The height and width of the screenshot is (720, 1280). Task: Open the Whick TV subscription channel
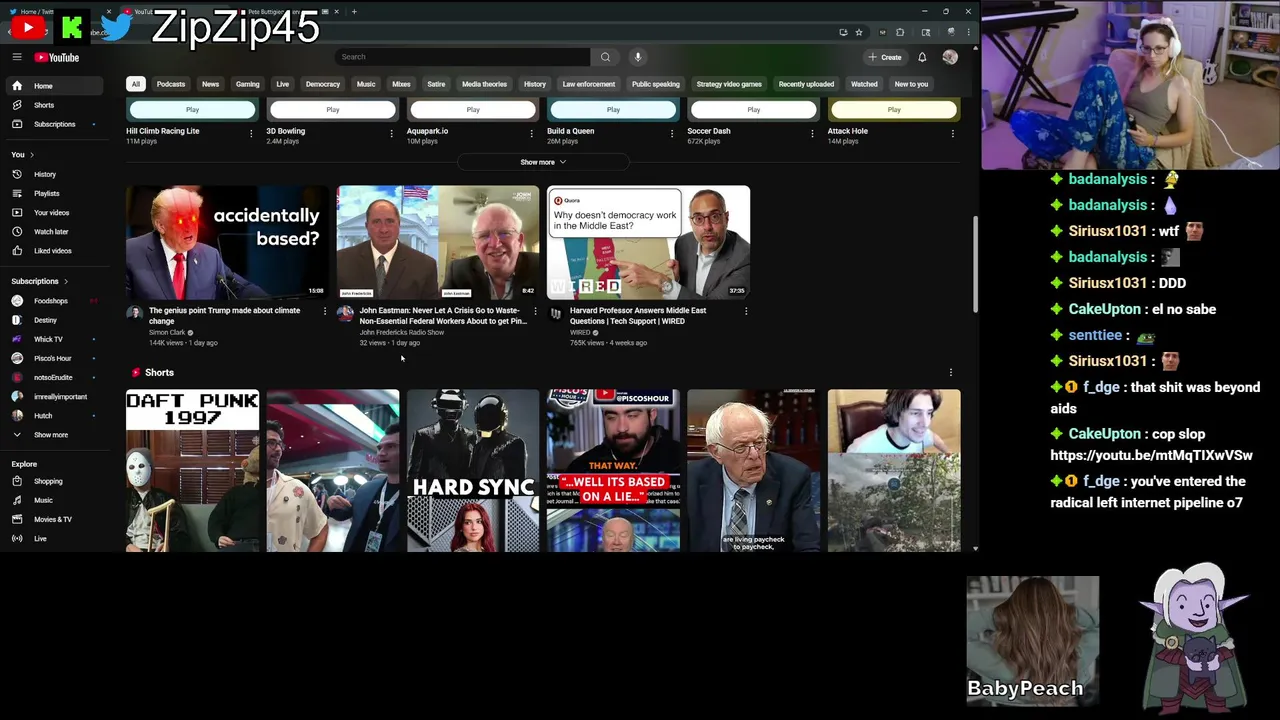click(56, 339)
